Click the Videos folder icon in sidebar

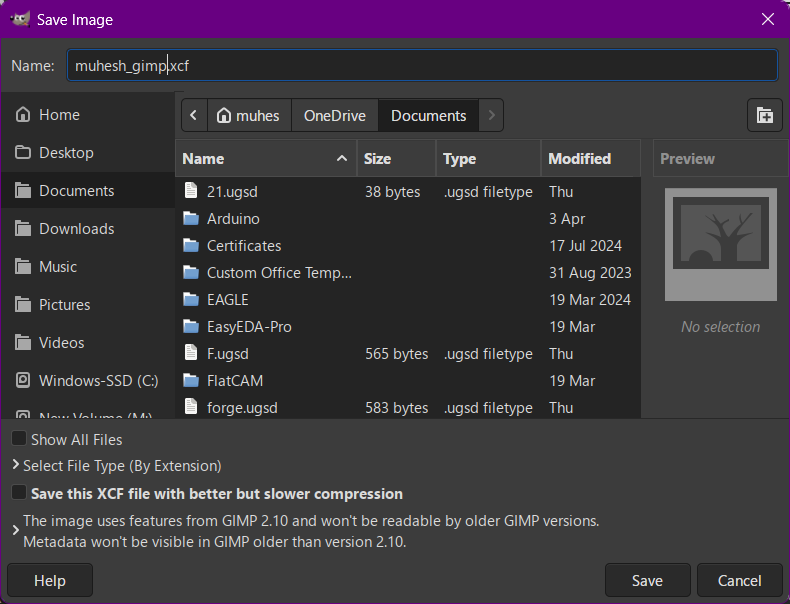click(x=23, y=343)
